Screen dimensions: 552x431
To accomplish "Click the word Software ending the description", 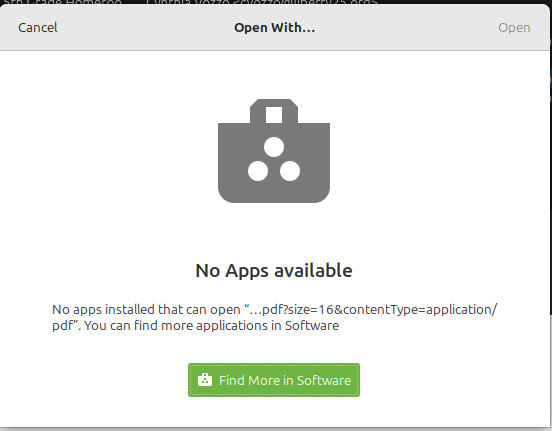I will [x=312, y=325].
